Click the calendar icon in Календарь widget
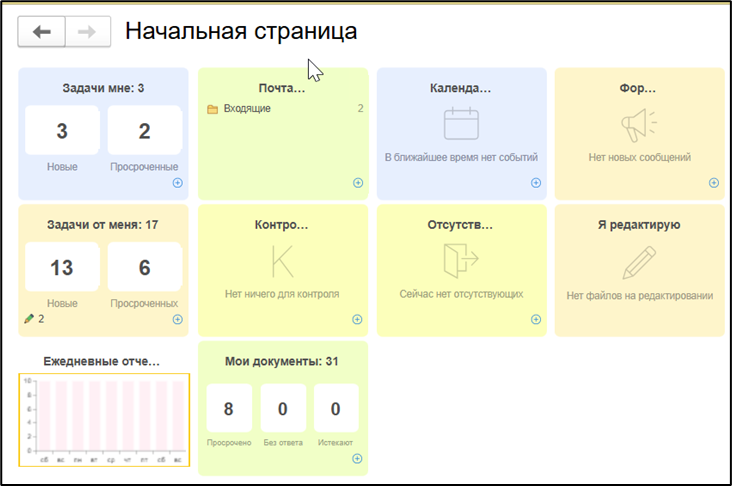Viewport: 732px width, 486px height. [x=461, y=123]
